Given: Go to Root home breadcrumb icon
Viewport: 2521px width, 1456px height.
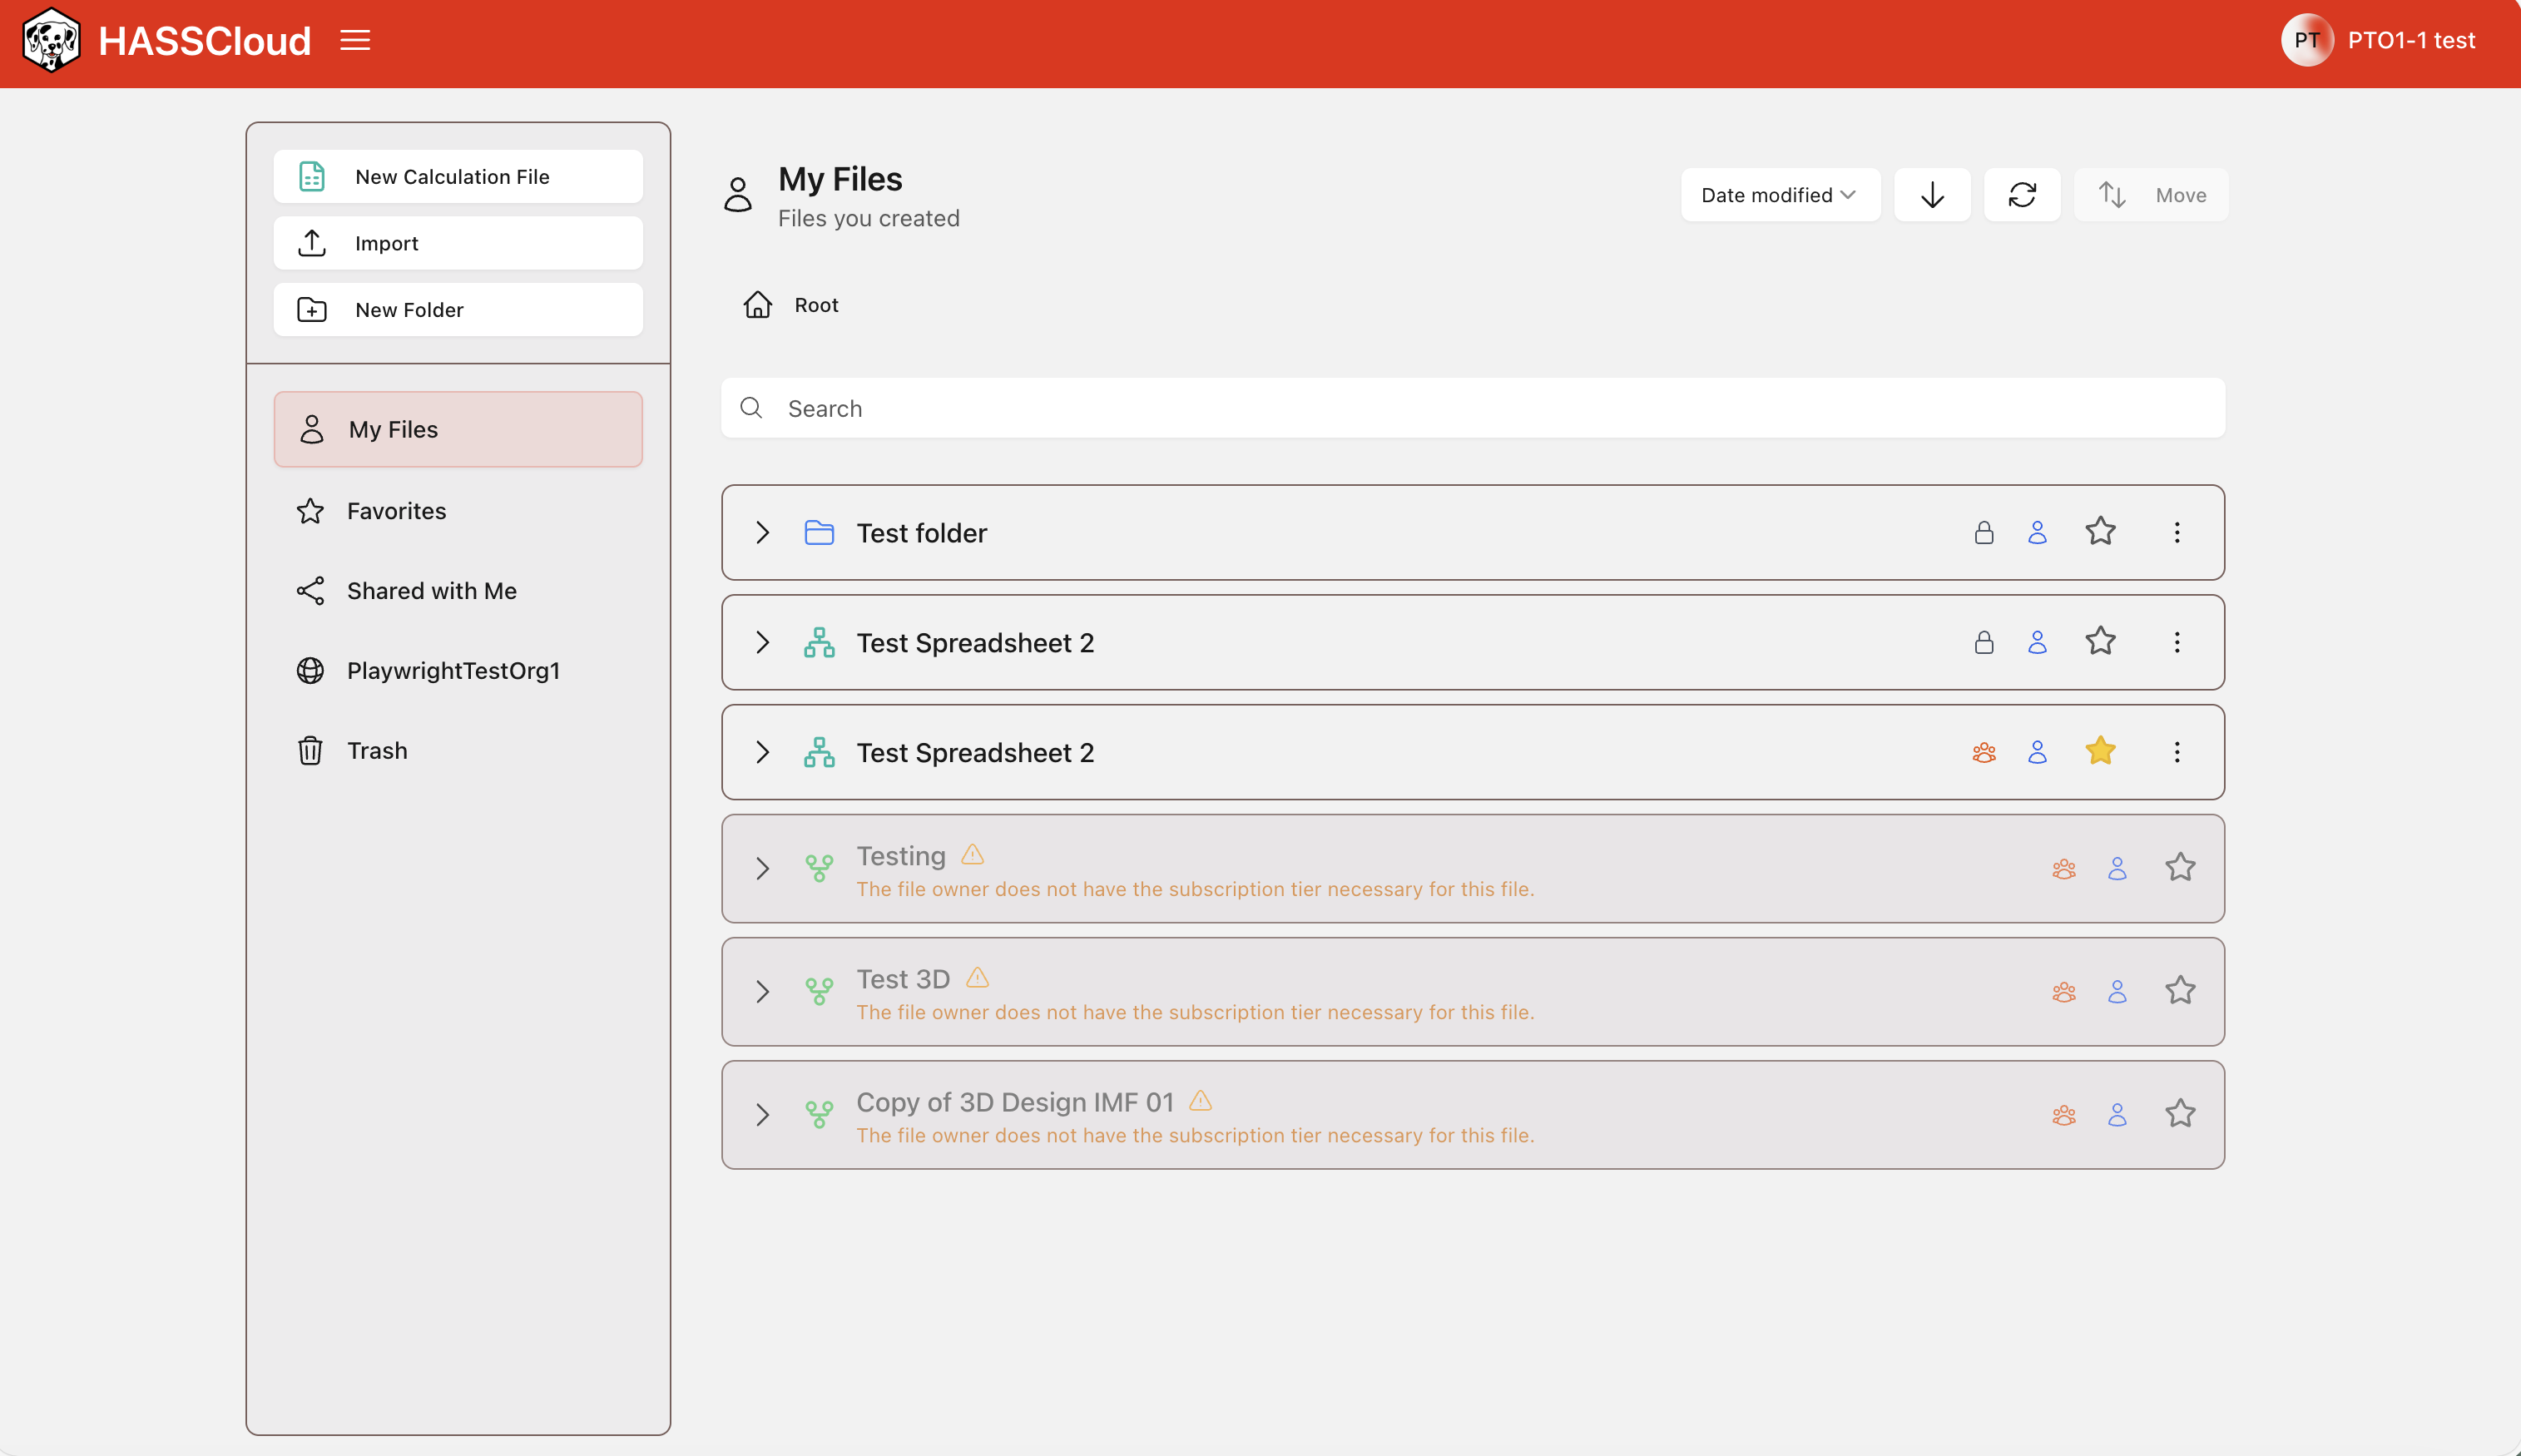Looking at the screenshot, I should (757, 305).
